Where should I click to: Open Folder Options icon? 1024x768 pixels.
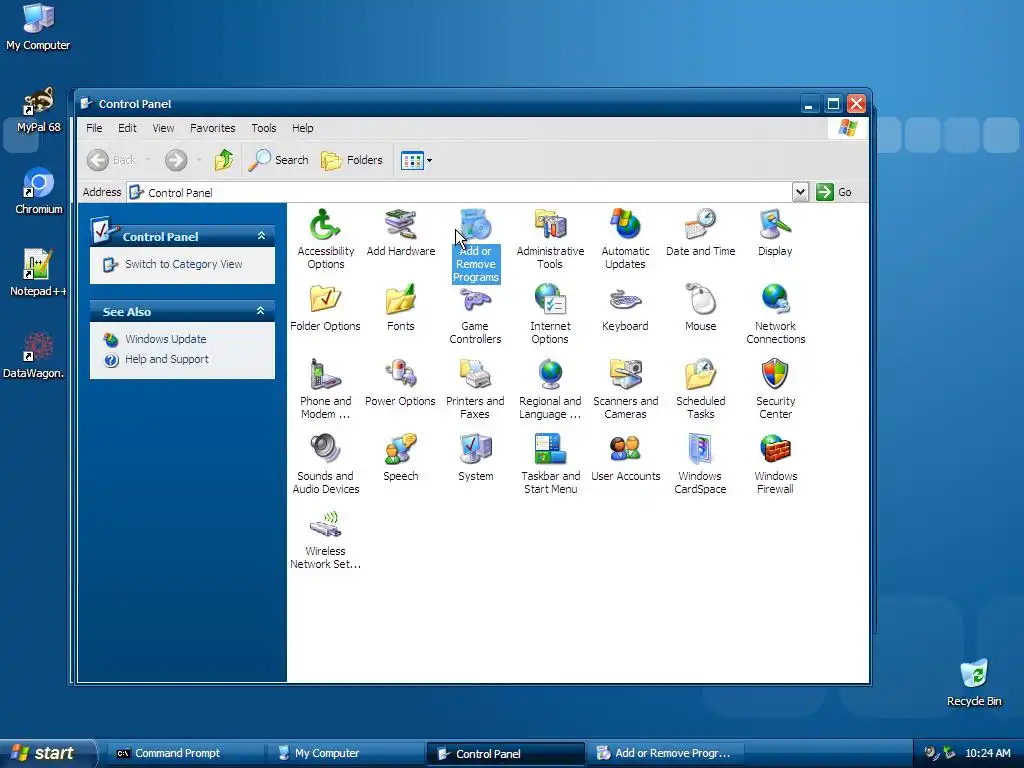[325, 308]
